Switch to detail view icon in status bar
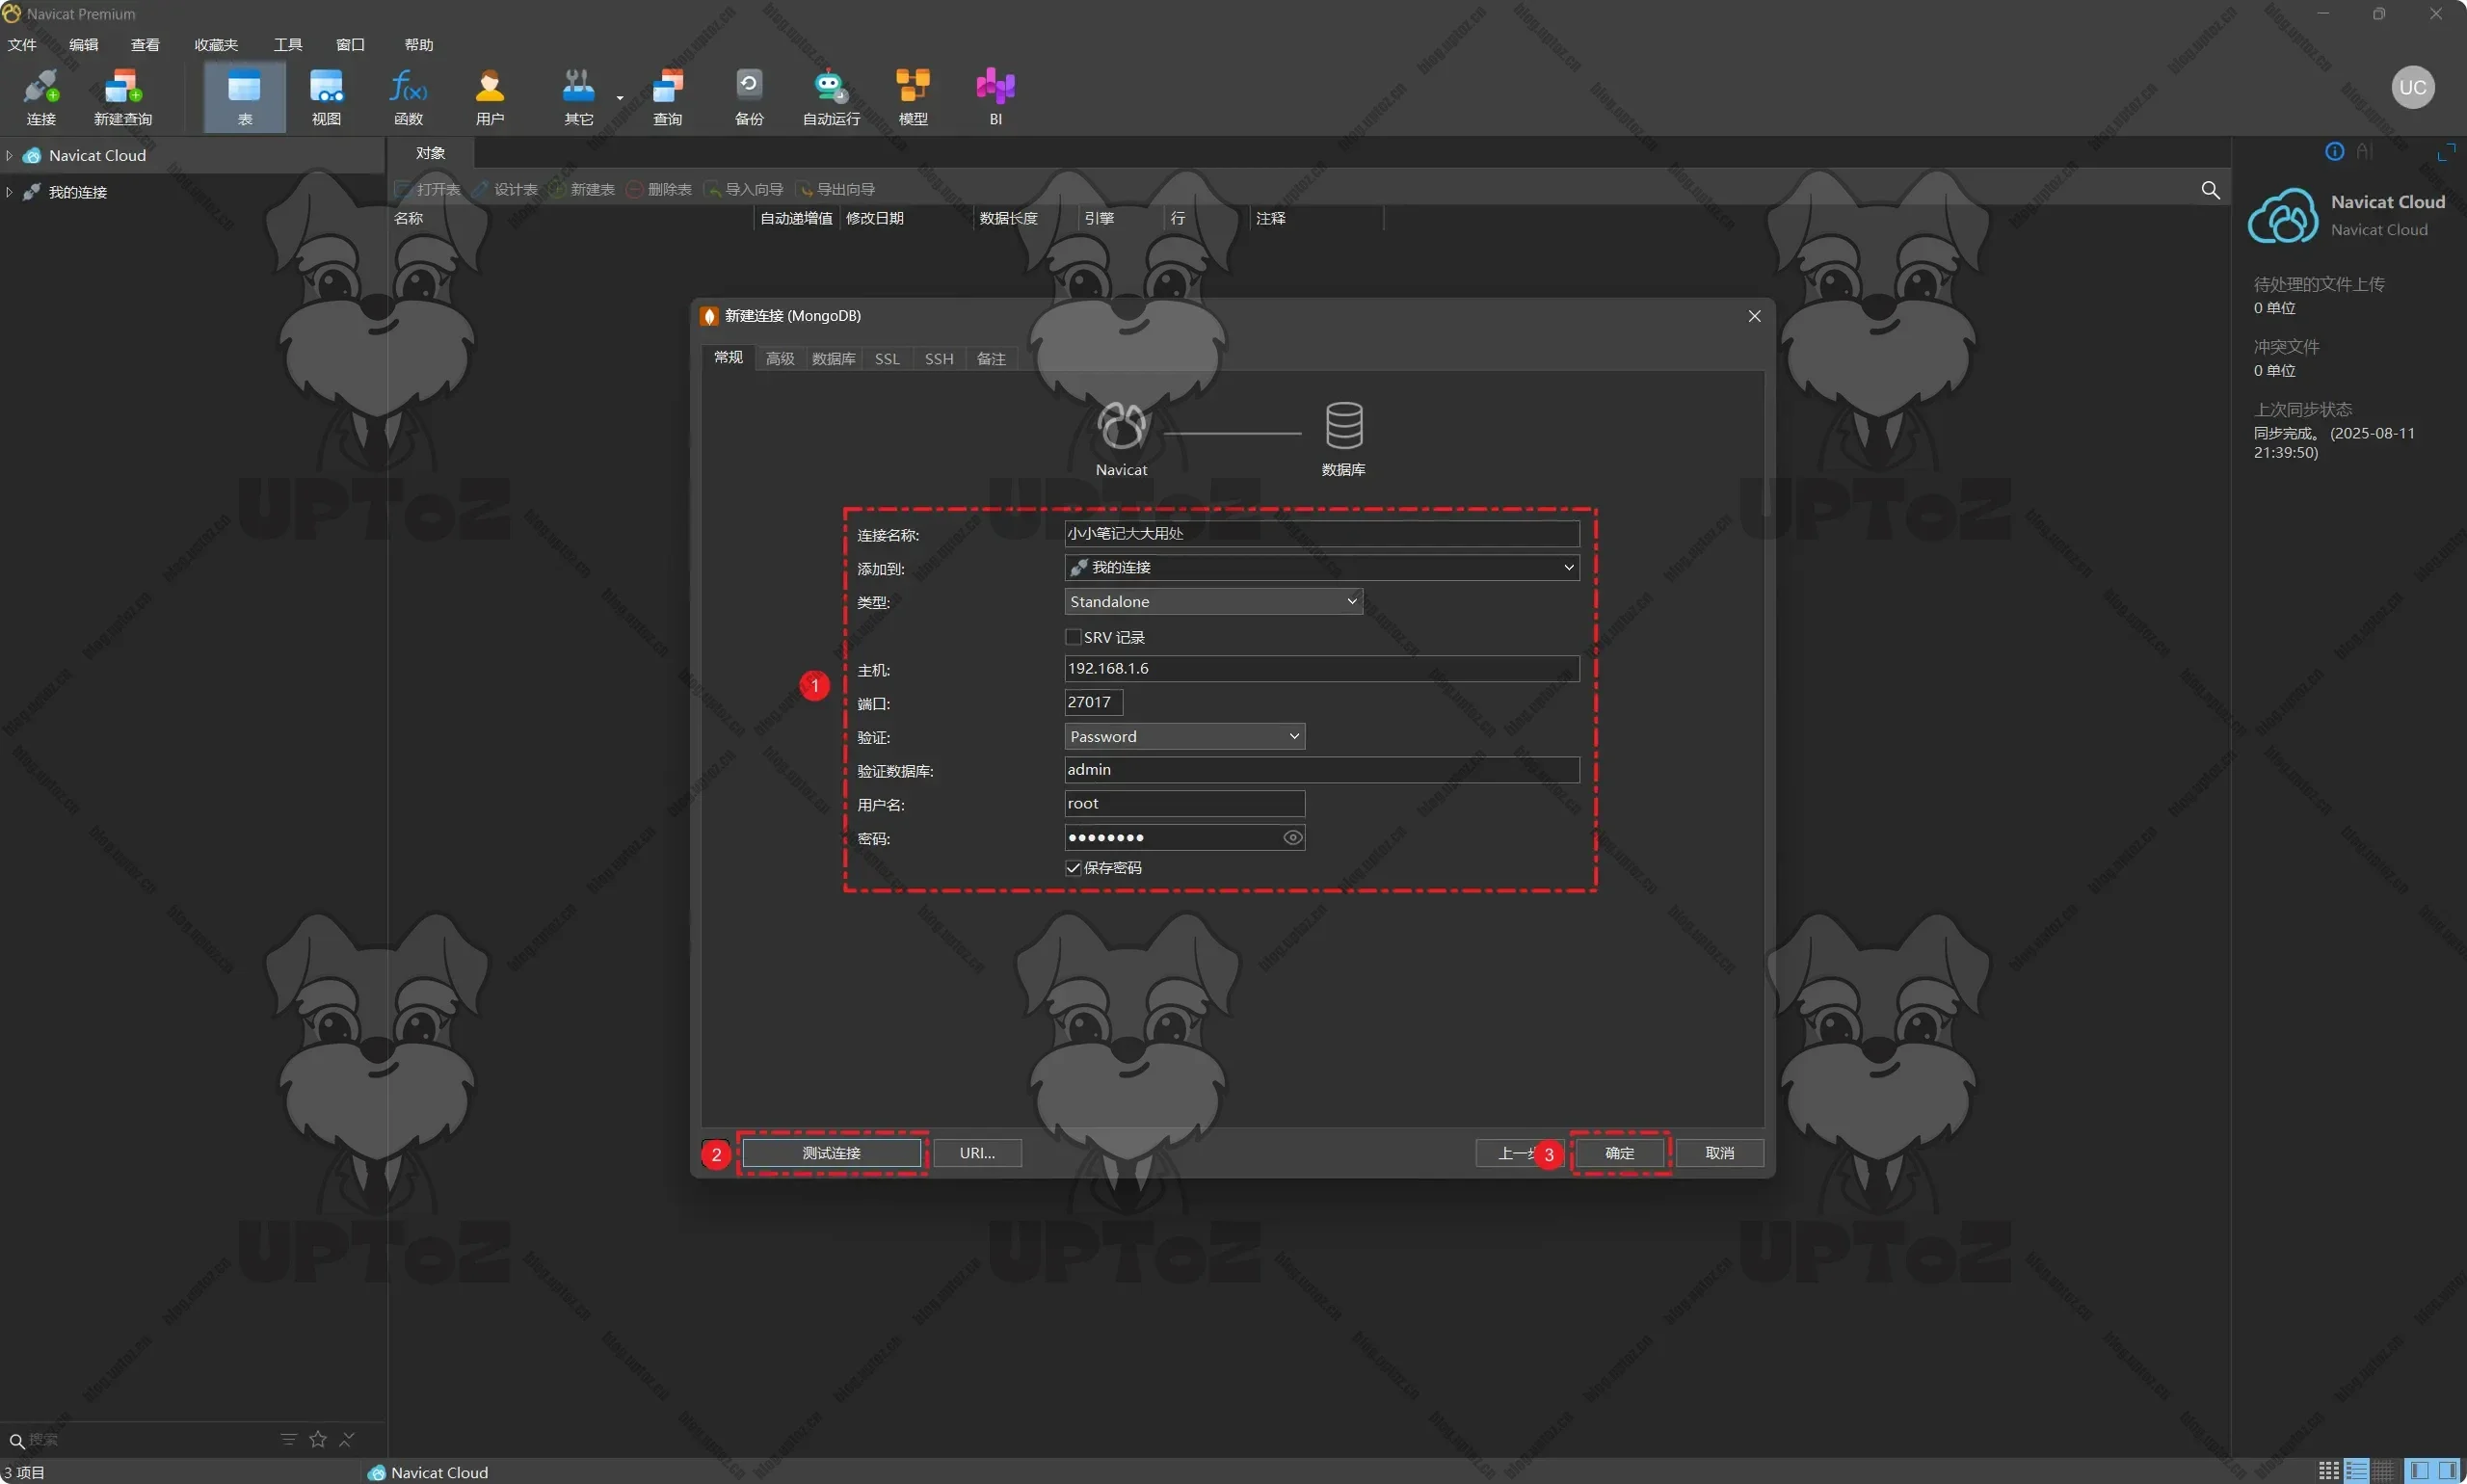Viewport: 2467px width, 1484px height. tap(2384, 1471)
